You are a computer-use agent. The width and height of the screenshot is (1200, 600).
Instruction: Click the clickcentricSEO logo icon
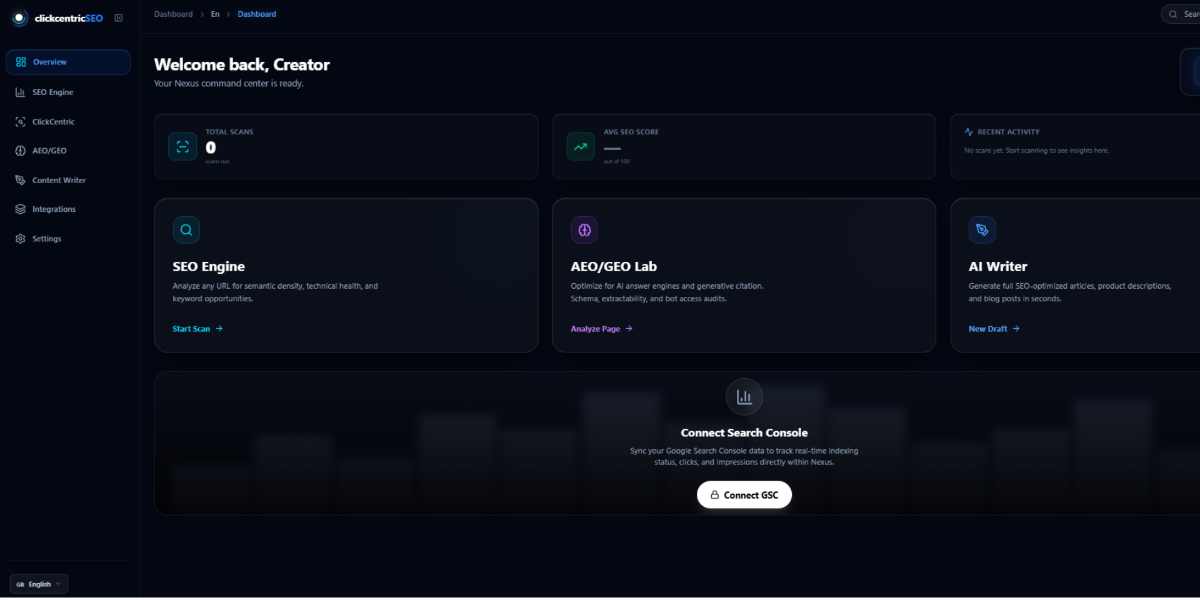click(x=19, y=18)
